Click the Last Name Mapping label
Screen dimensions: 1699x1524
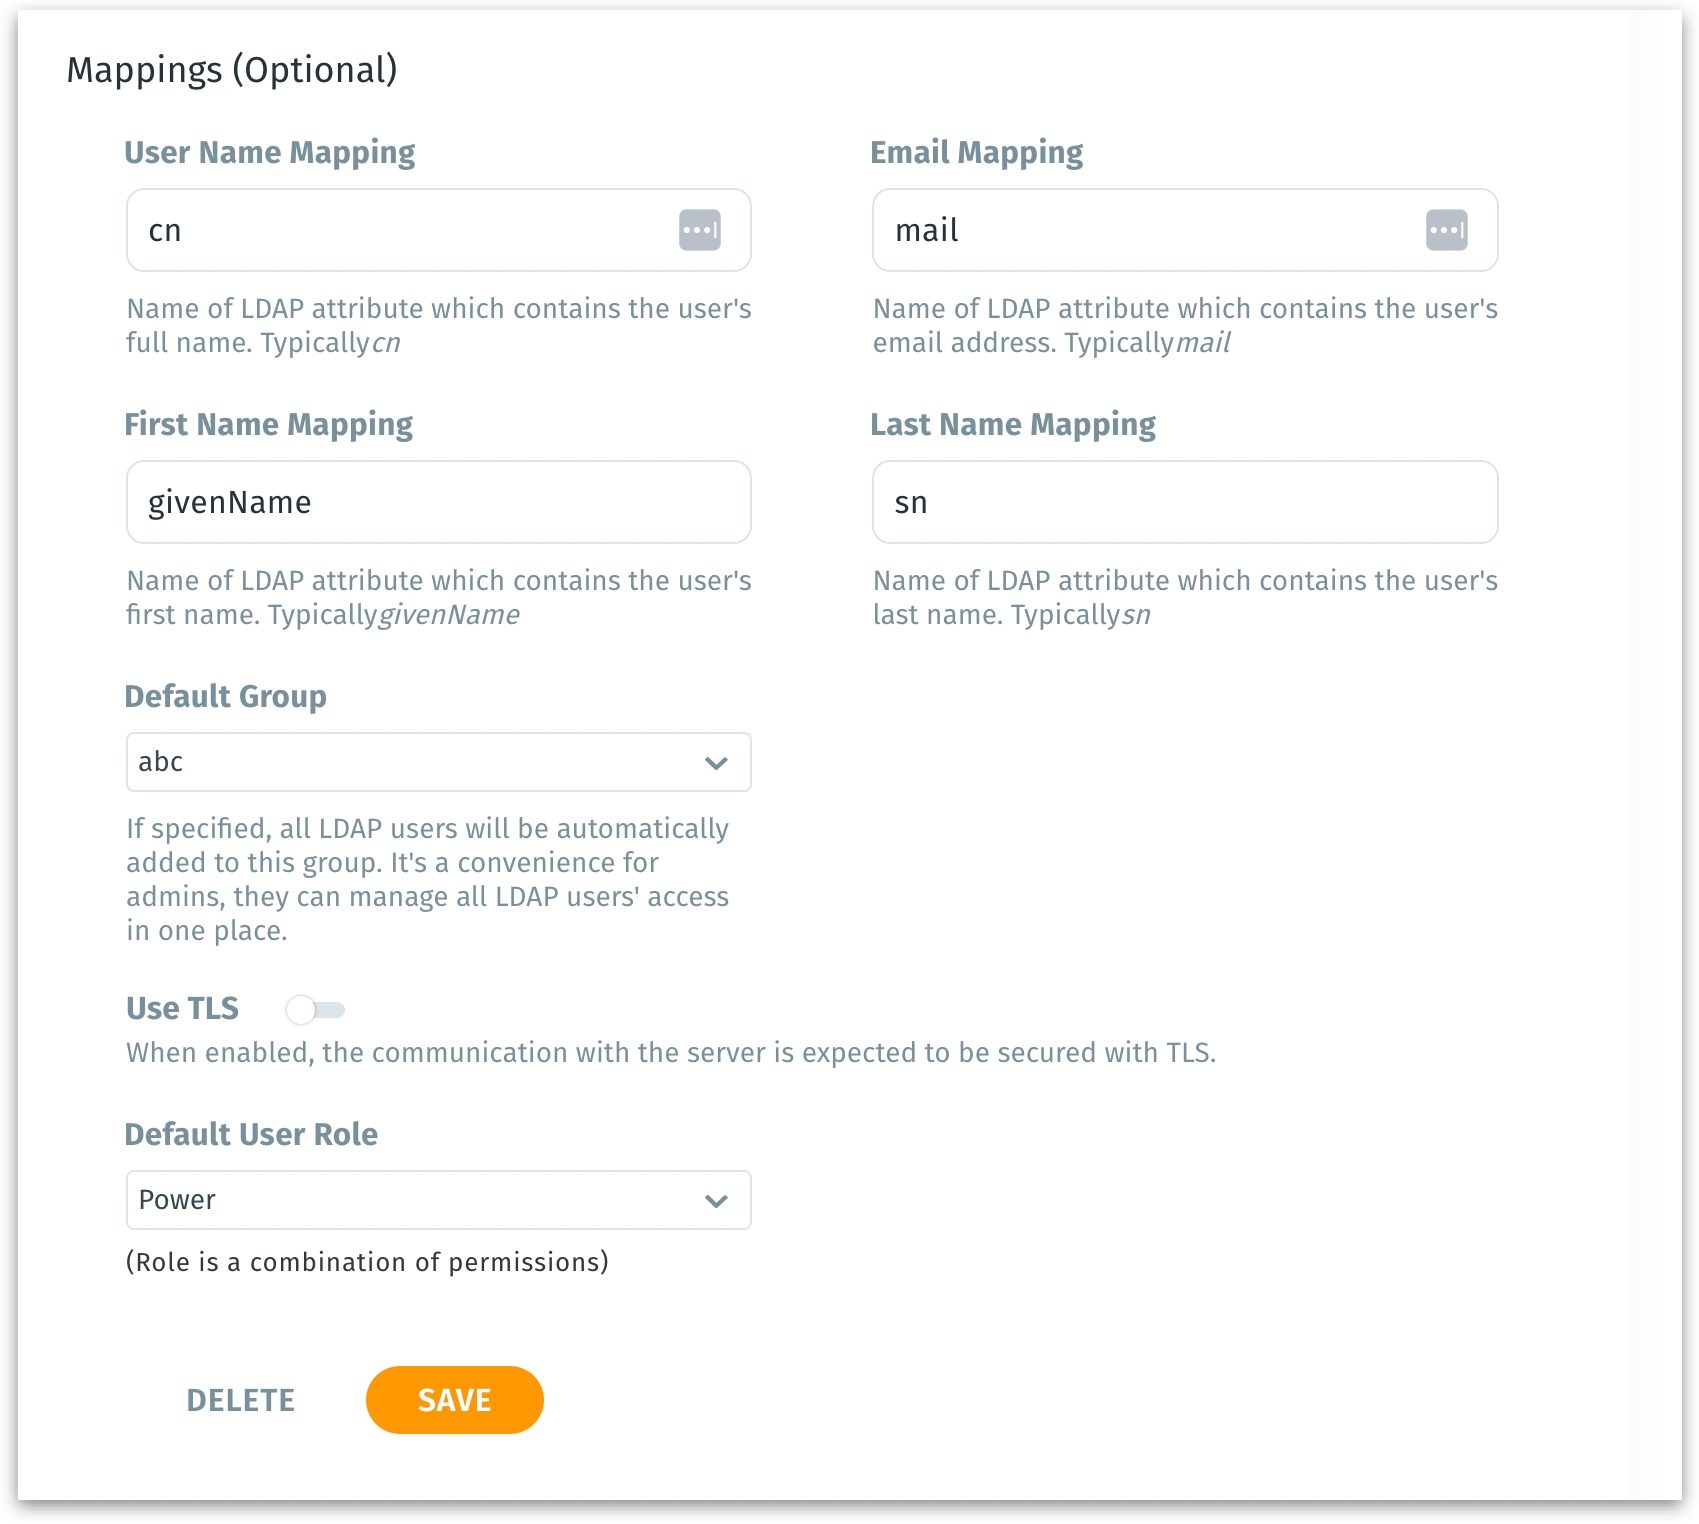click(1013, 424)
